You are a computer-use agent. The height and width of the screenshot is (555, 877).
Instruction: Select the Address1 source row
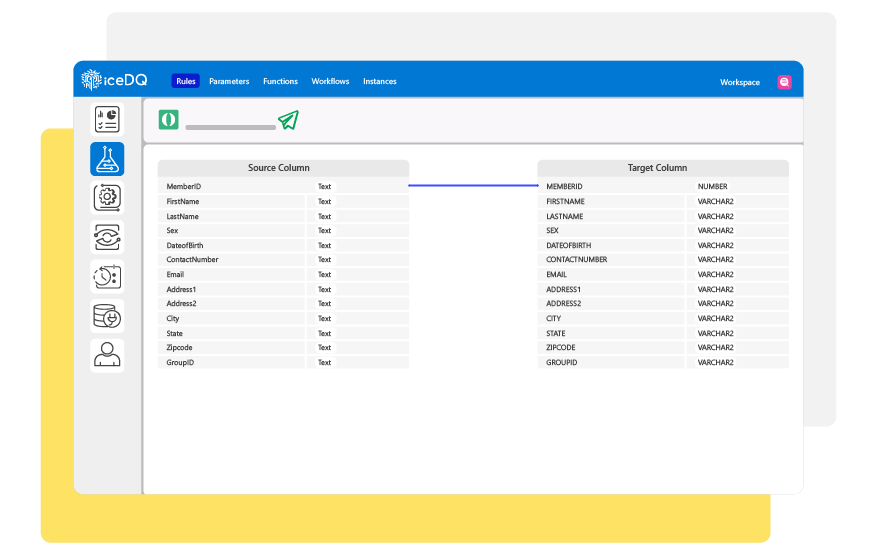pos(283,289)
